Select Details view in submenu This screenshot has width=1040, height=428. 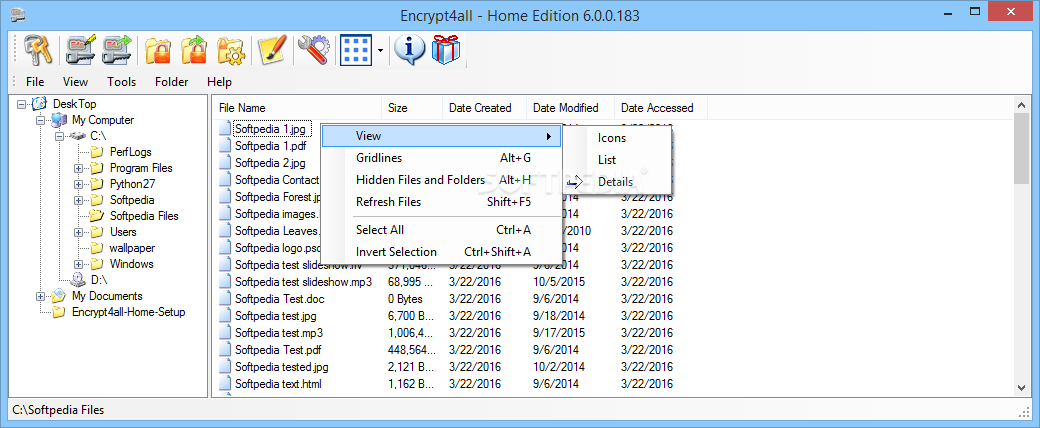coord(619,182)
